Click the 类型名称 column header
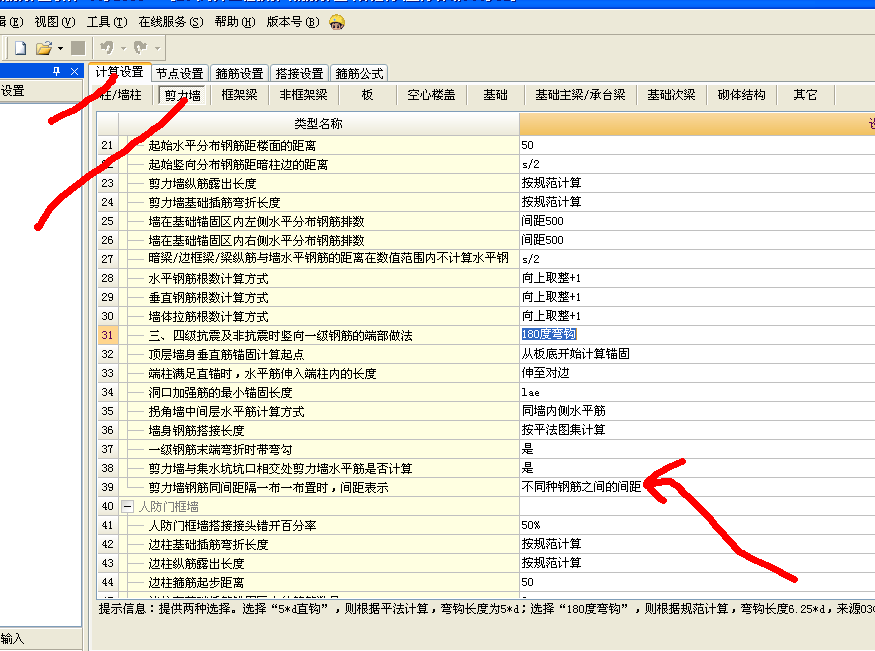Image resolution: width=875 pixels, height=651 pixels. pyautogui.click(x=319, y=124)
